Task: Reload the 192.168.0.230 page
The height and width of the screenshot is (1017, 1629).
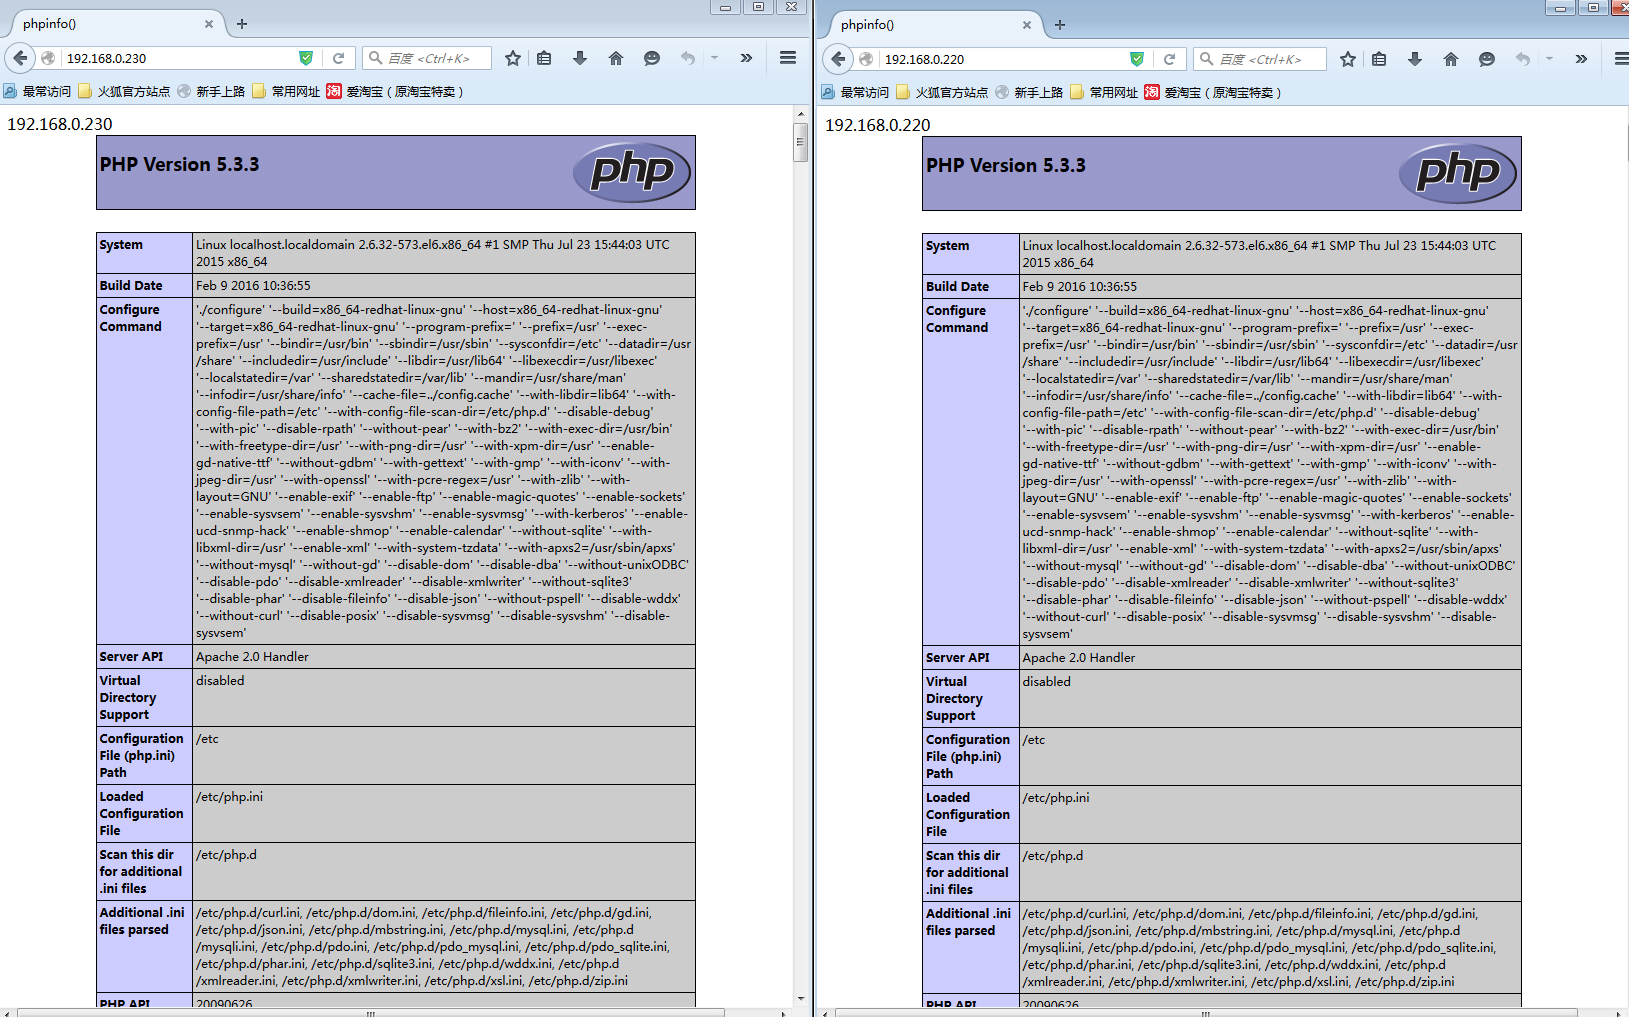Action: pos(338,58)
